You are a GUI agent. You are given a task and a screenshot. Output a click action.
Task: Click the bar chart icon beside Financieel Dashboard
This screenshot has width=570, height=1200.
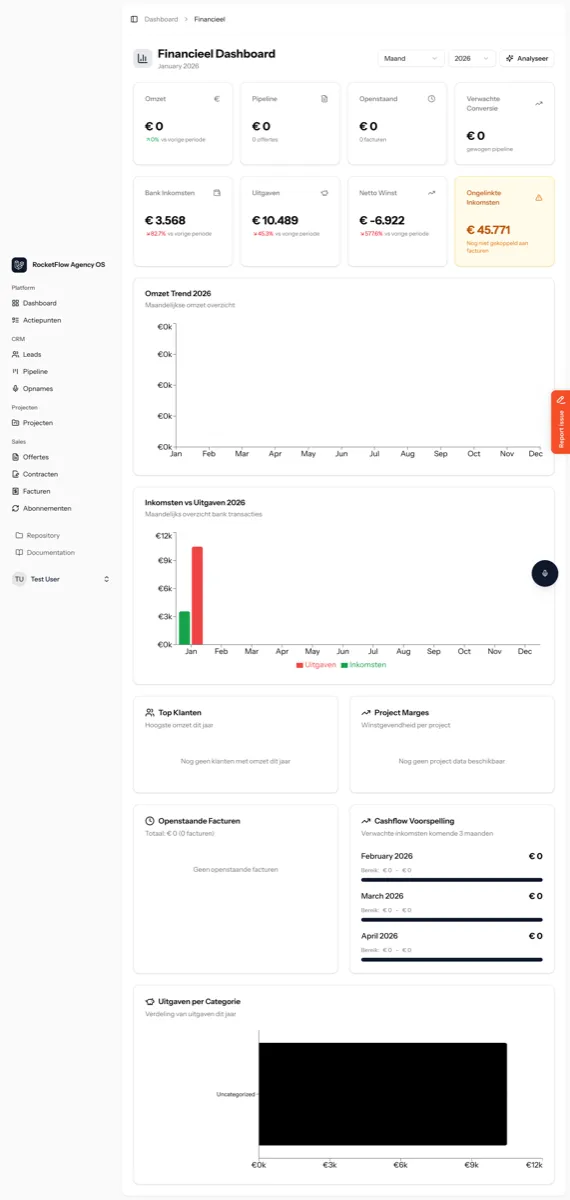[143, 58]
